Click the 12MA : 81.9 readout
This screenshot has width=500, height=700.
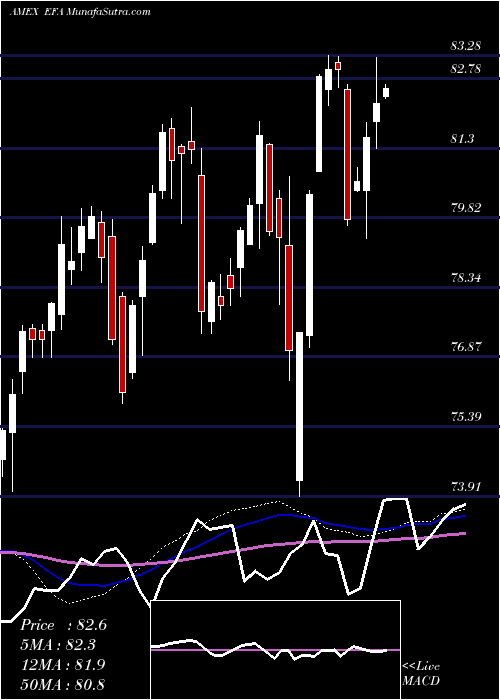(63, 665)
